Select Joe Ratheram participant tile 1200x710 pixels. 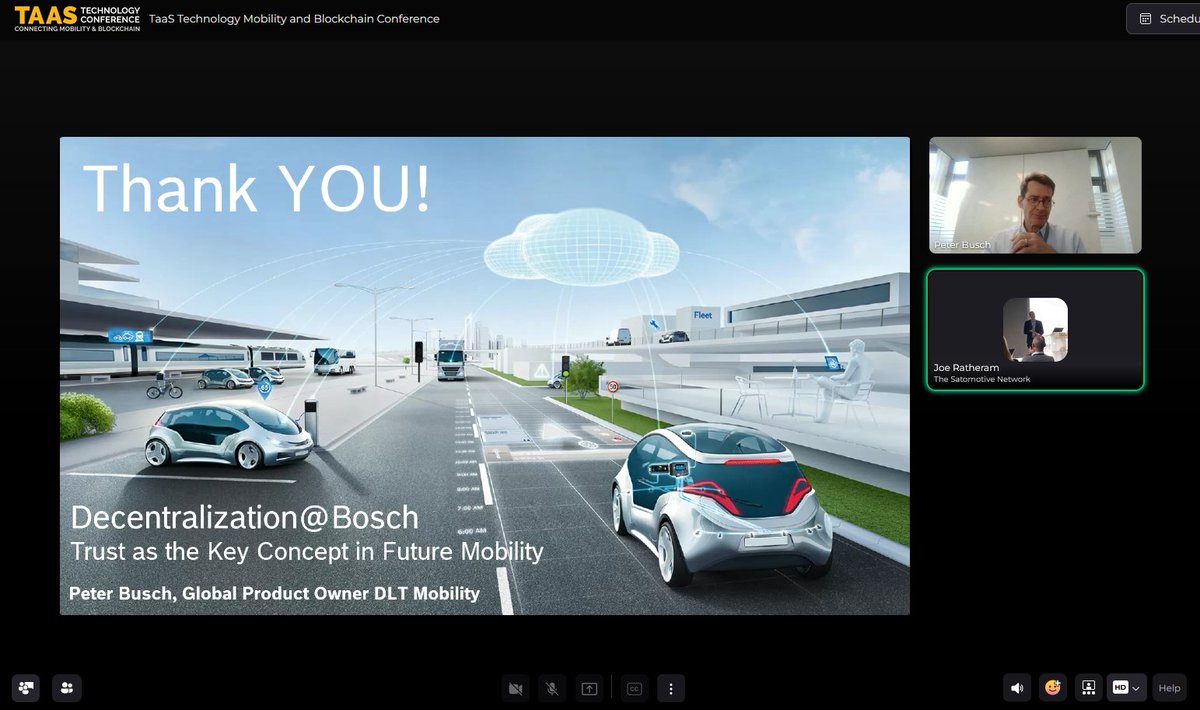pos(1035,329)
